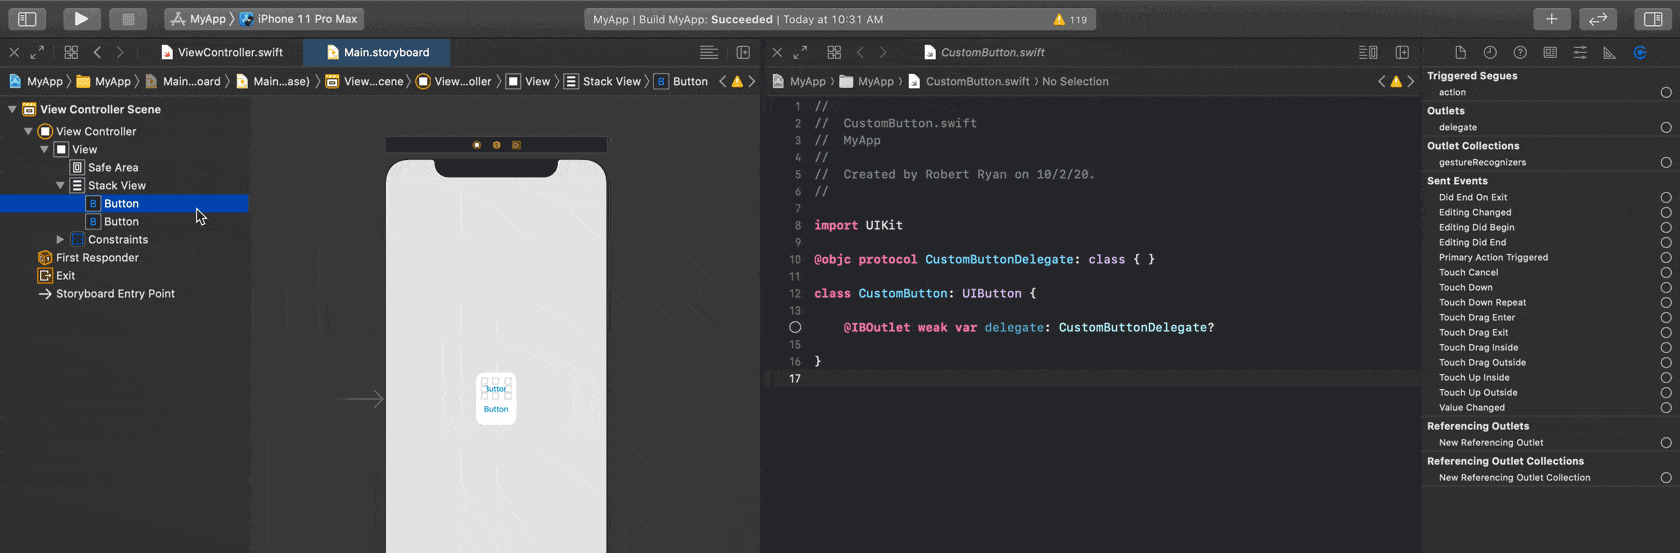The image size is (1680, 553).
Task: Toggle minimap options in right editor
Action: pos(1368,52)
